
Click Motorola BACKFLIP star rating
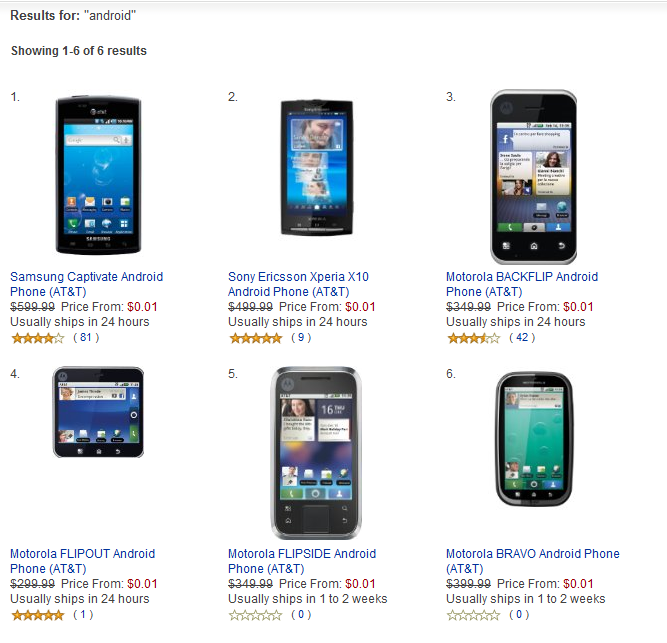(473, 338)
